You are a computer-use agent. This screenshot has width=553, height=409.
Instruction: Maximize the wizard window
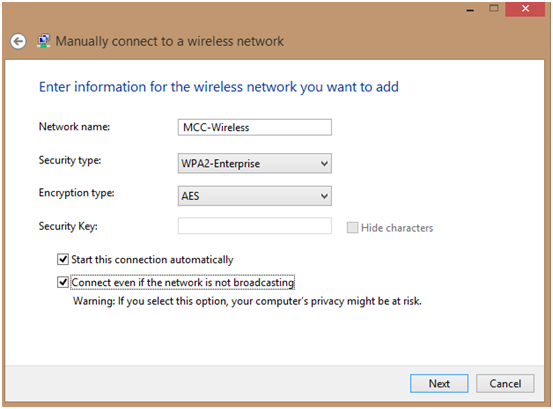(x=494, y=8)
